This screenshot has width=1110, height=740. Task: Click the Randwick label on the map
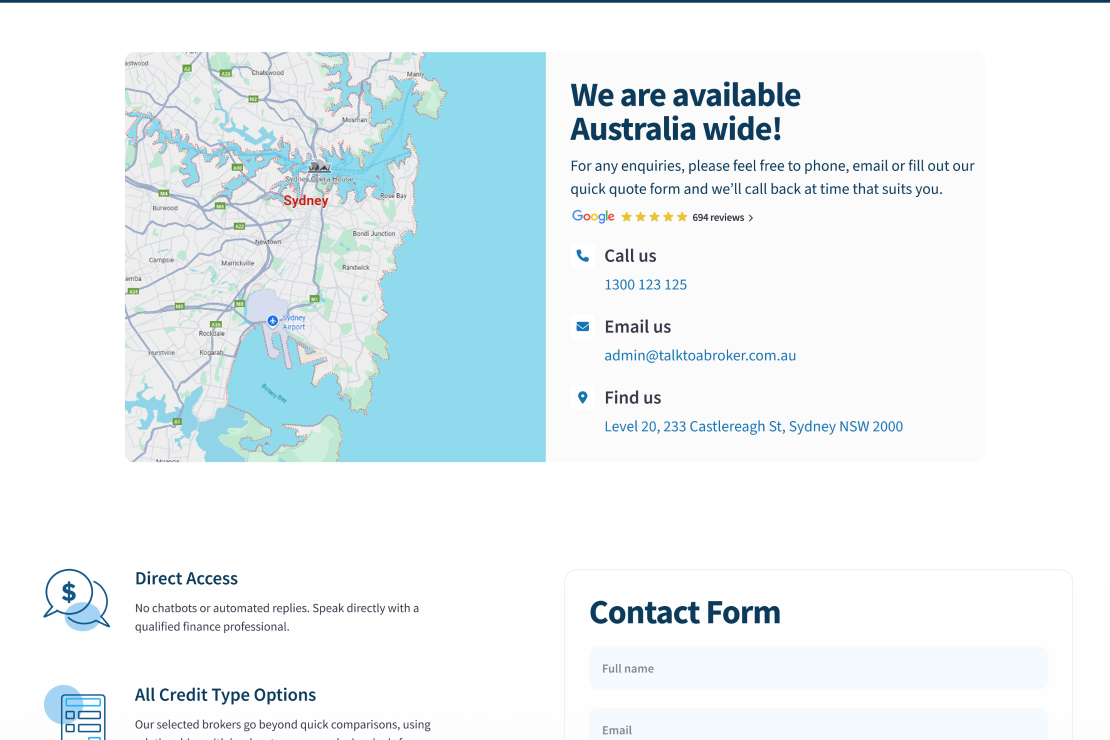355,268
